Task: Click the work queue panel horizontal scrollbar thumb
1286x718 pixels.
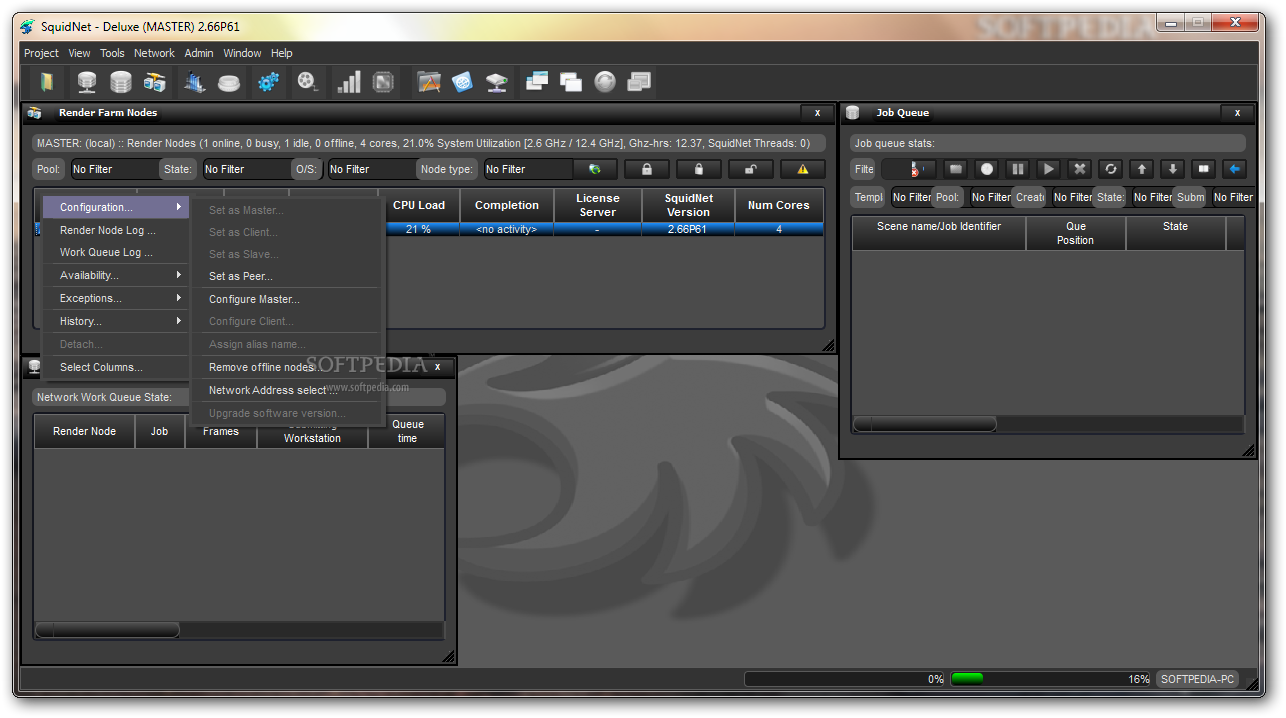Action: 108,630
